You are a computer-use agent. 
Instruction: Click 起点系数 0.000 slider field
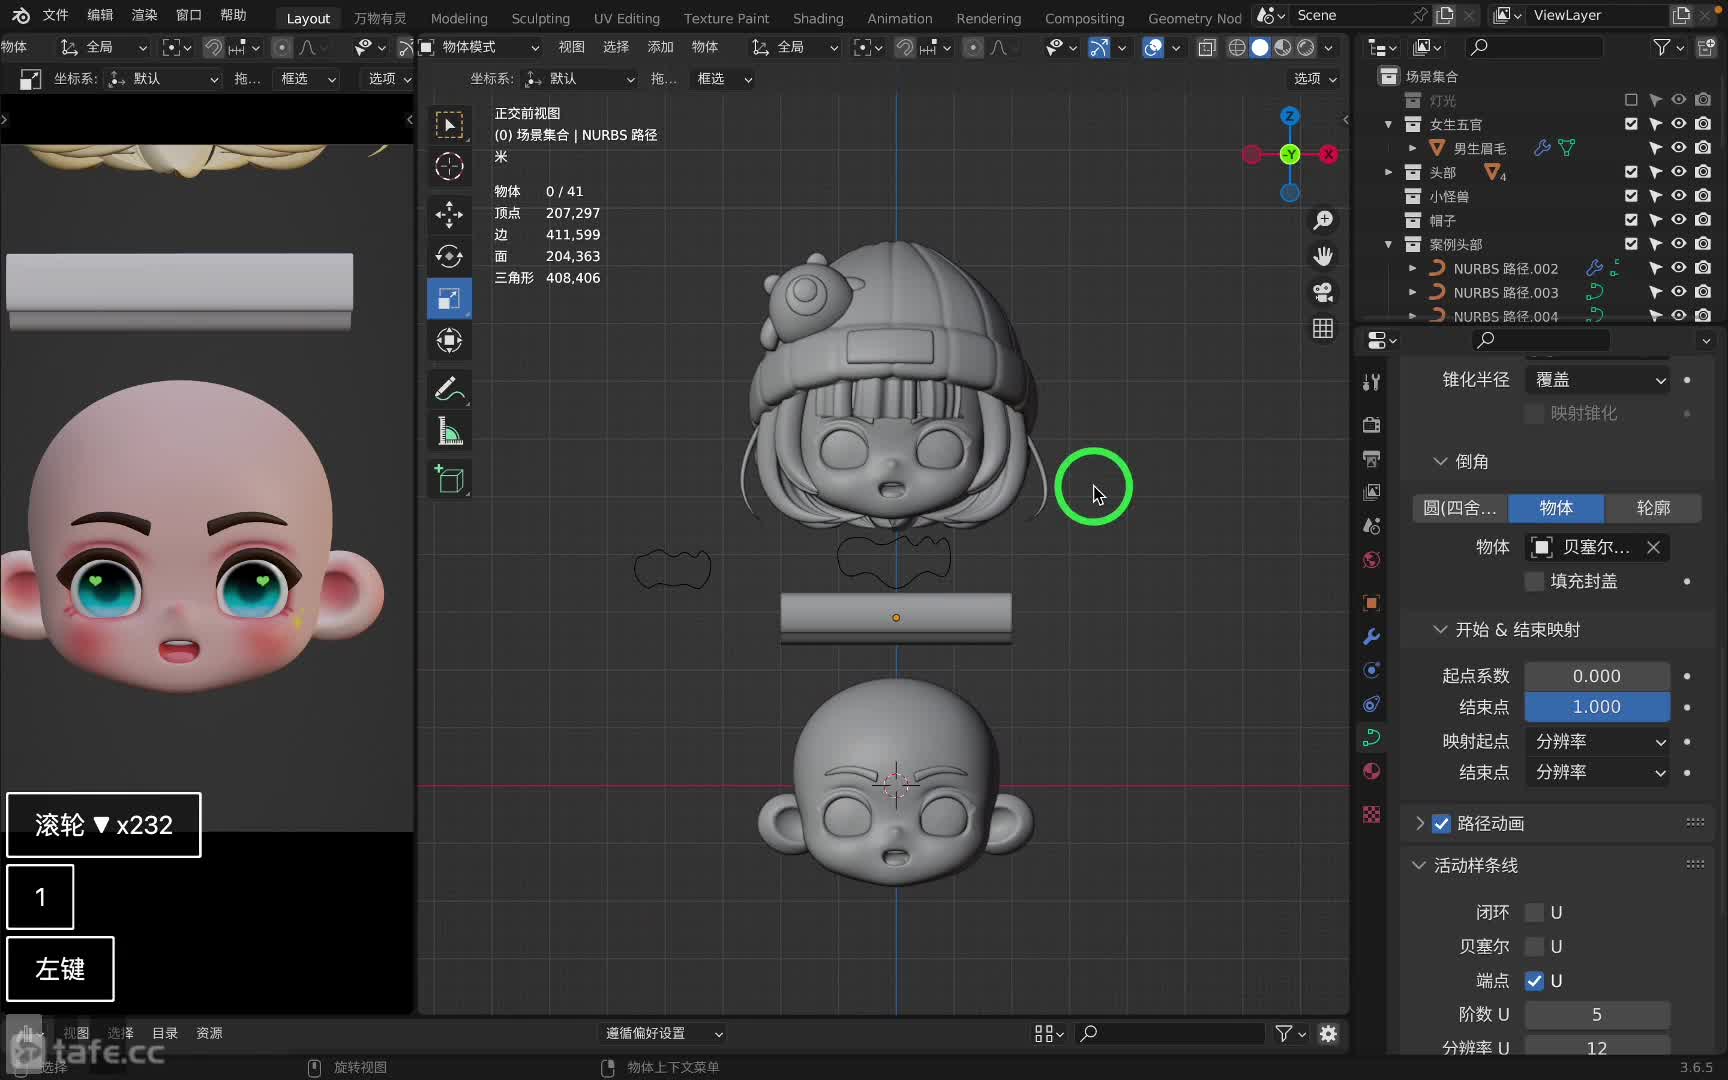click(x=1597, y=676)
